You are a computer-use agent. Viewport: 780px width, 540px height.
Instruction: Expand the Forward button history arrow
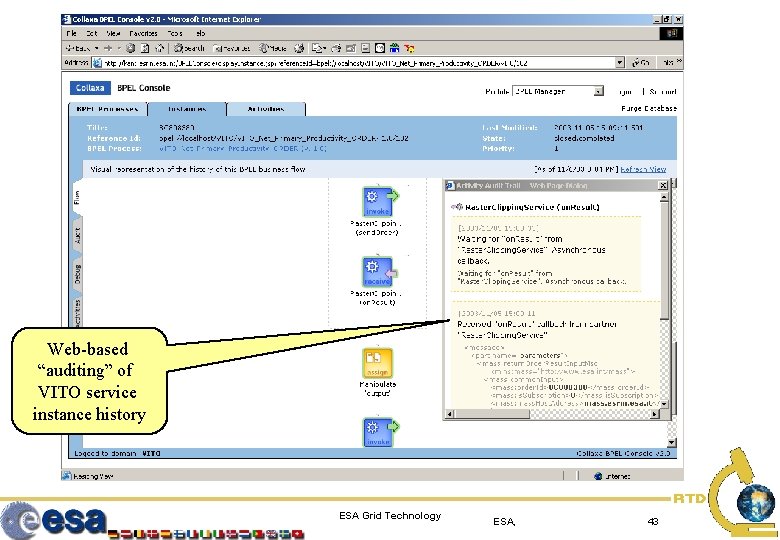click(x=118, y=48)
